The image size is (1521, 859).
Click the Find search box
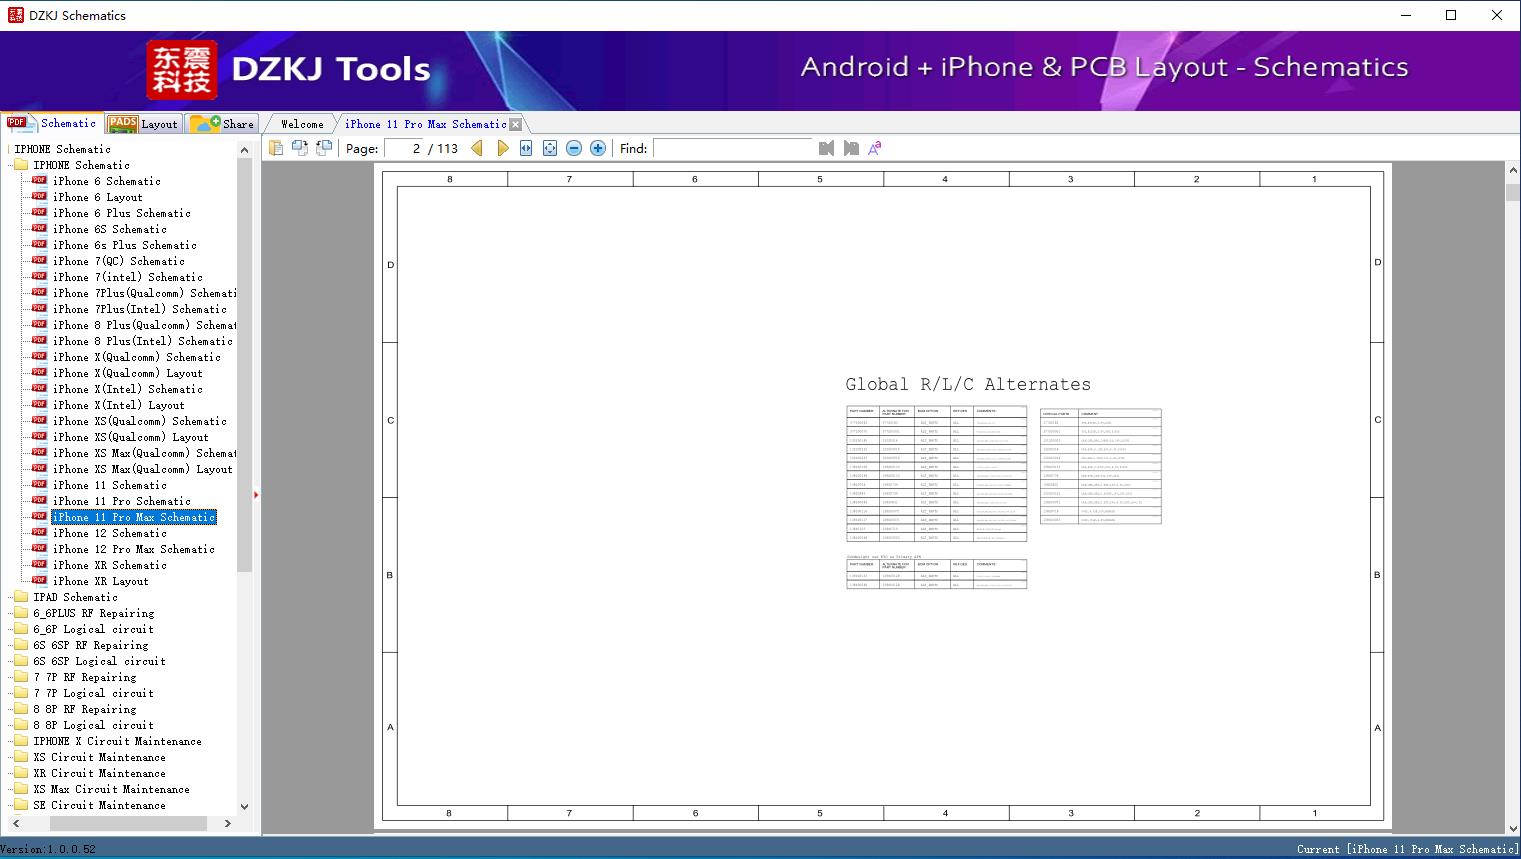point(733,148)
